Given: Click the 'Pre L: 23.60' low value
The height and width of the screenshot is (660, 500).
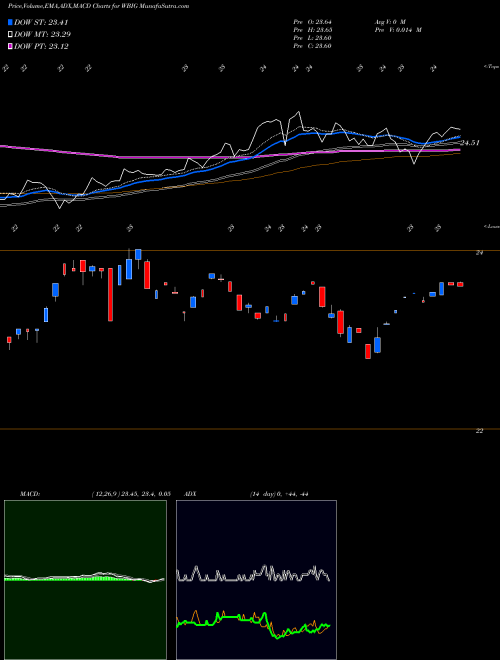Looking at the screenshot, I should pyautogui.click(x=313, y=38).
